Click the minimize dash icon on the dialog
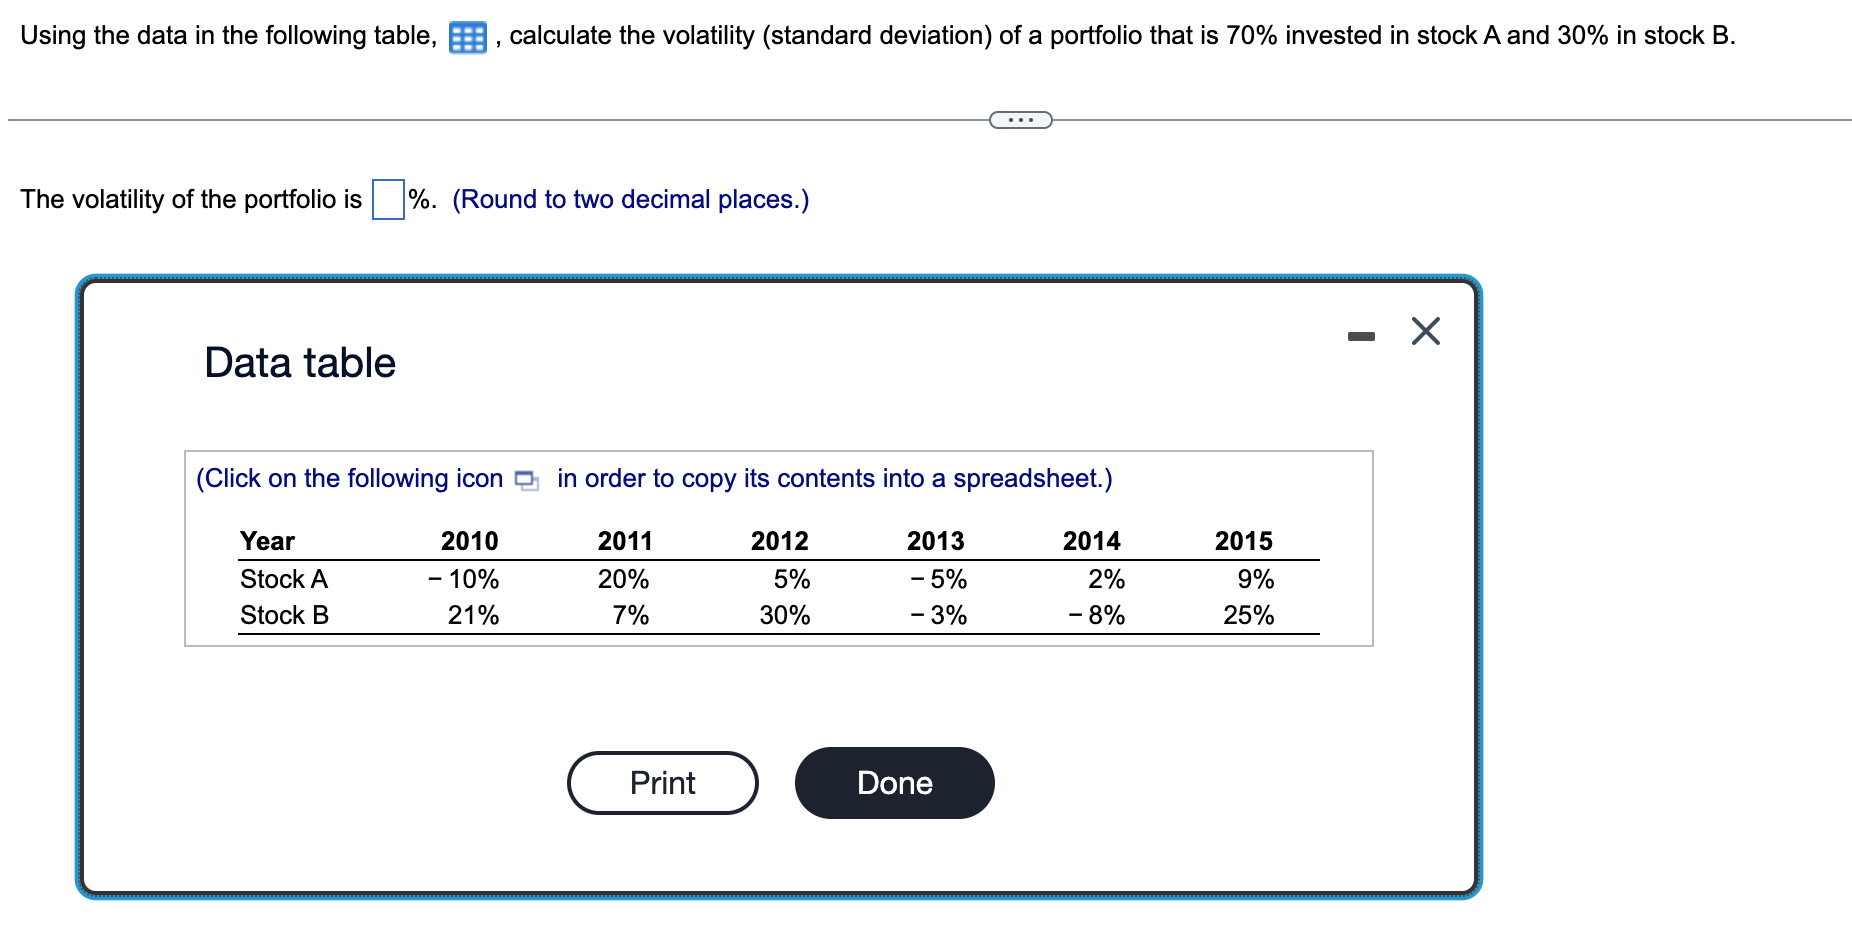1852x926 pixels. pyautogui.click(x=1359, y=337)
